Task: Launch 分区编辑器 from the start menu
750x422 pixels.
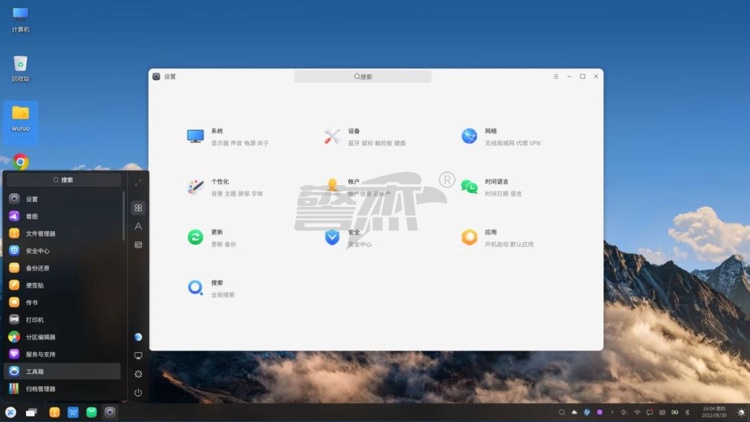Action: coord(40,337)
